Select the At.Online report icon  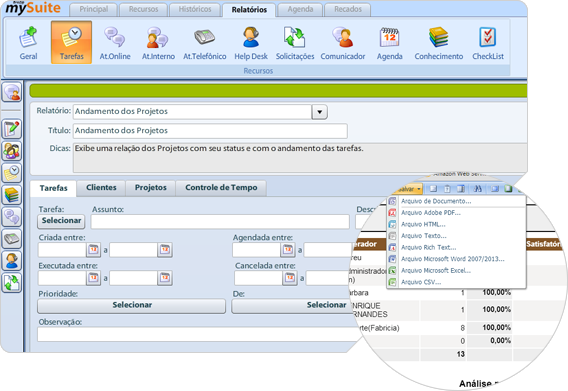pos(115,43)
